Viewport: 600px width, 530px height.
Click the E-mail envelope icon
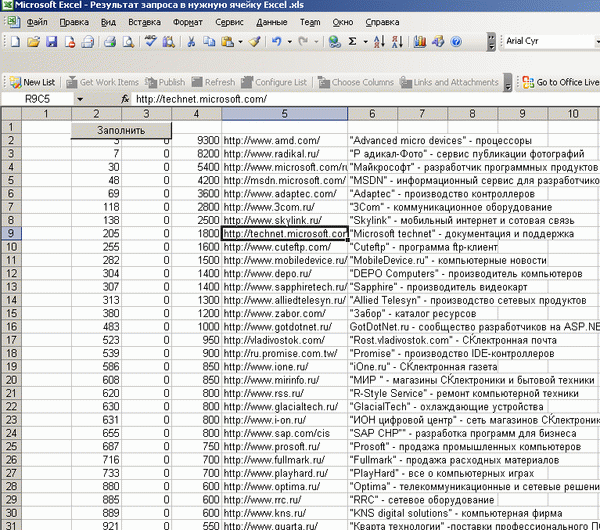pyautogui.click(x=88, y=41)
